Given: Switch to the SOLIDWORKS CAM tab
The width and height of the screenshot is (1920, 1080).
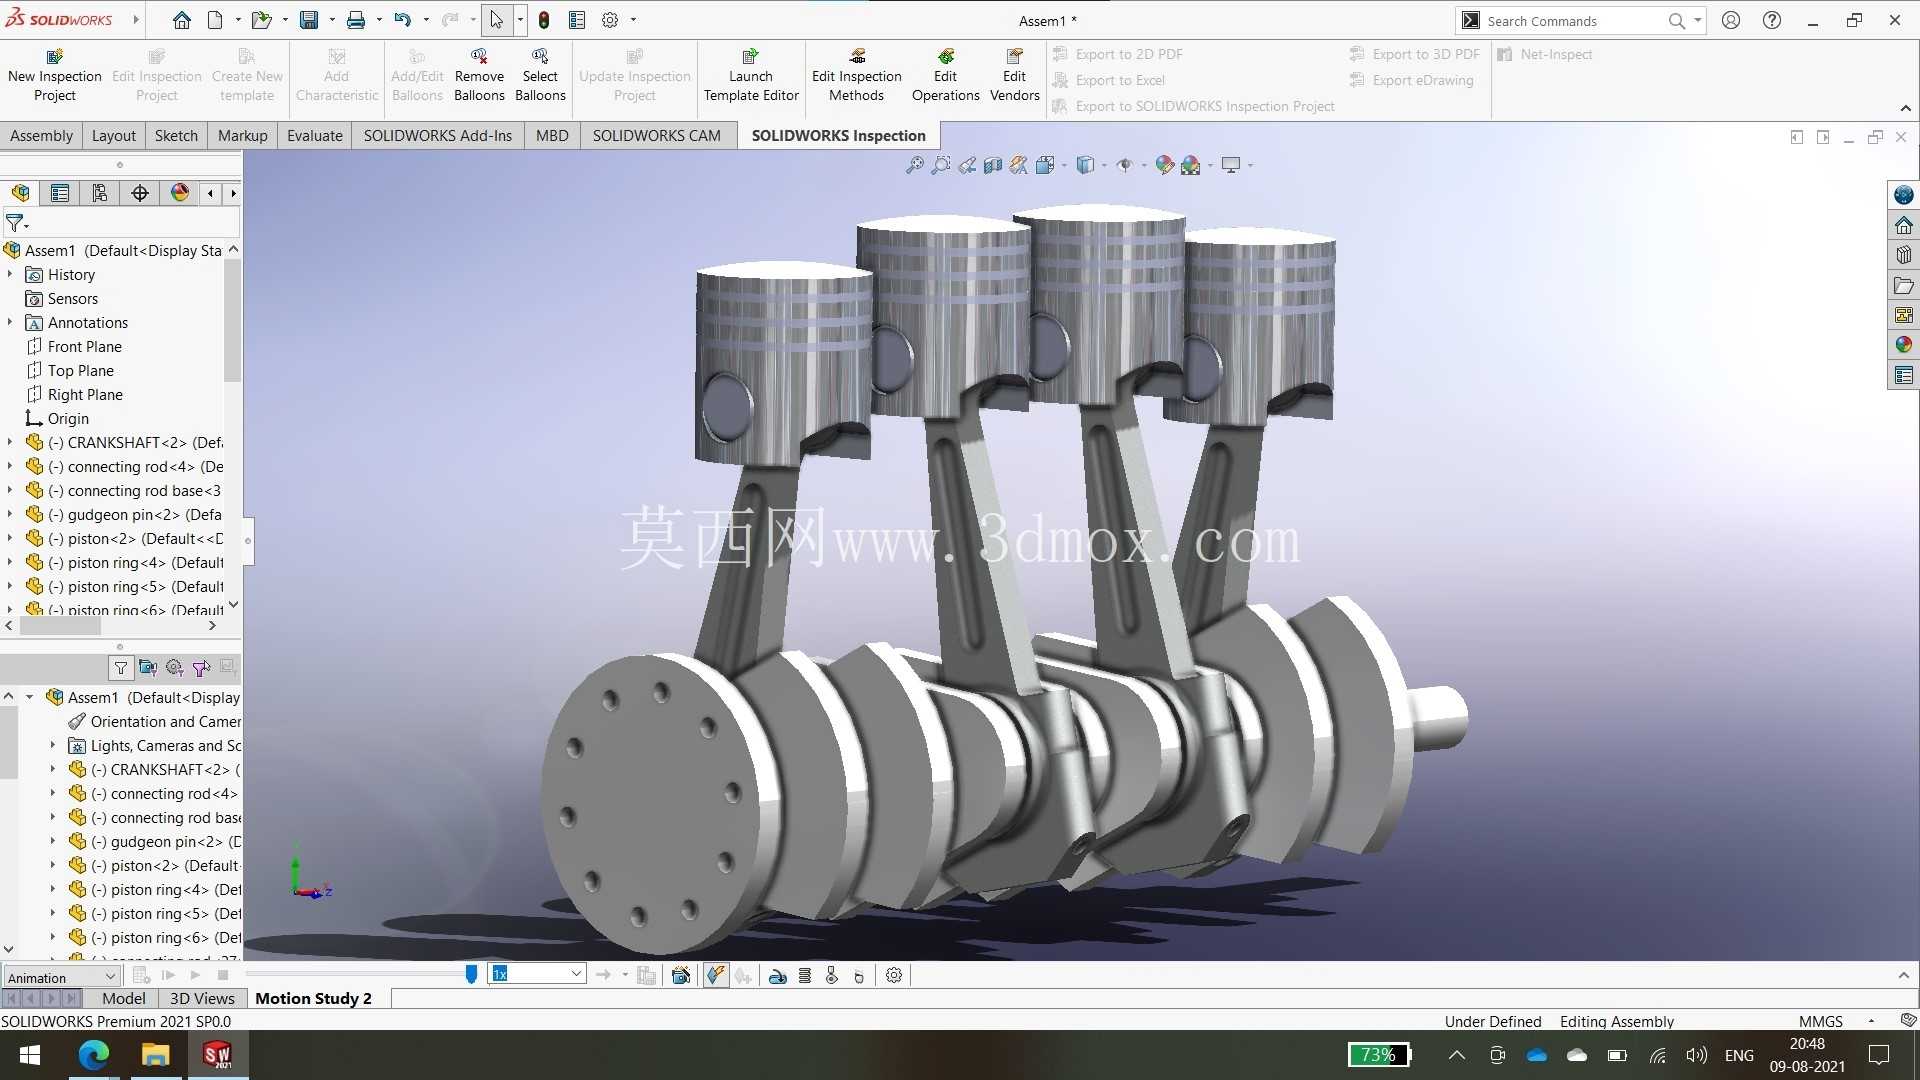Looking at the screenshot, I should click(656, 135).
